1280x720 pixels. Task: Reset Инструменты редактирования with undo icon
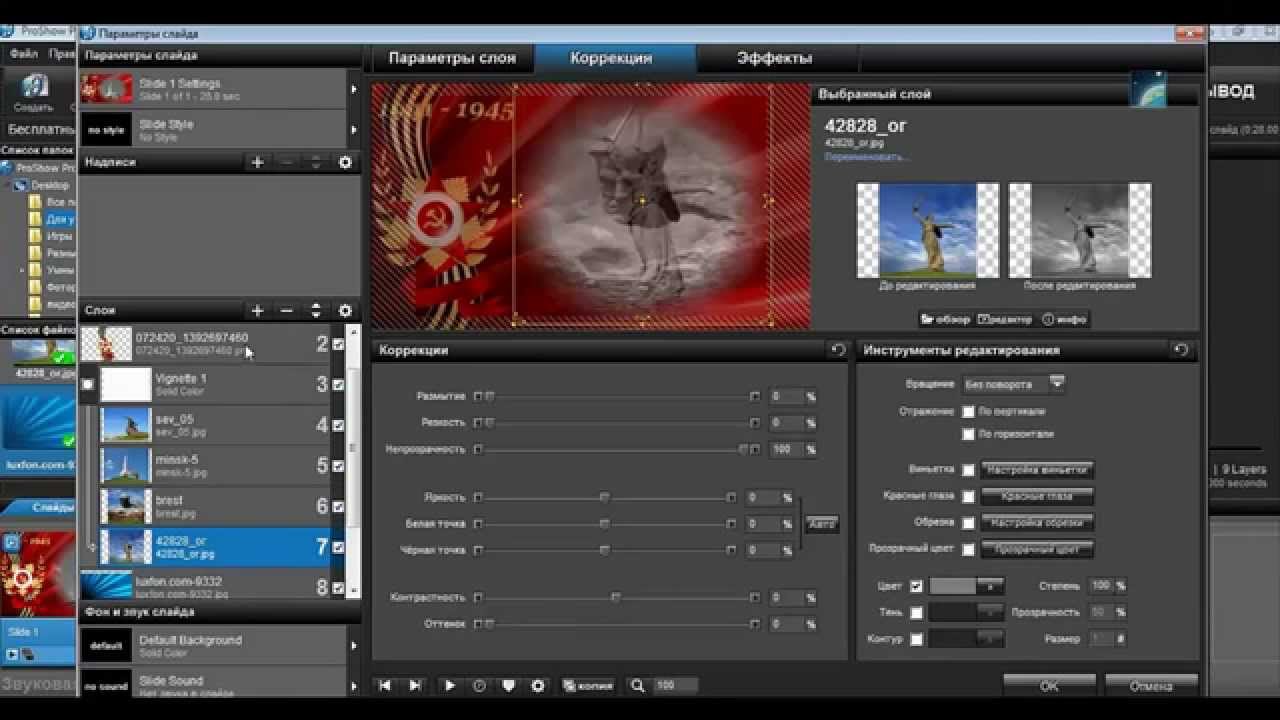[x=1181, y=350]
